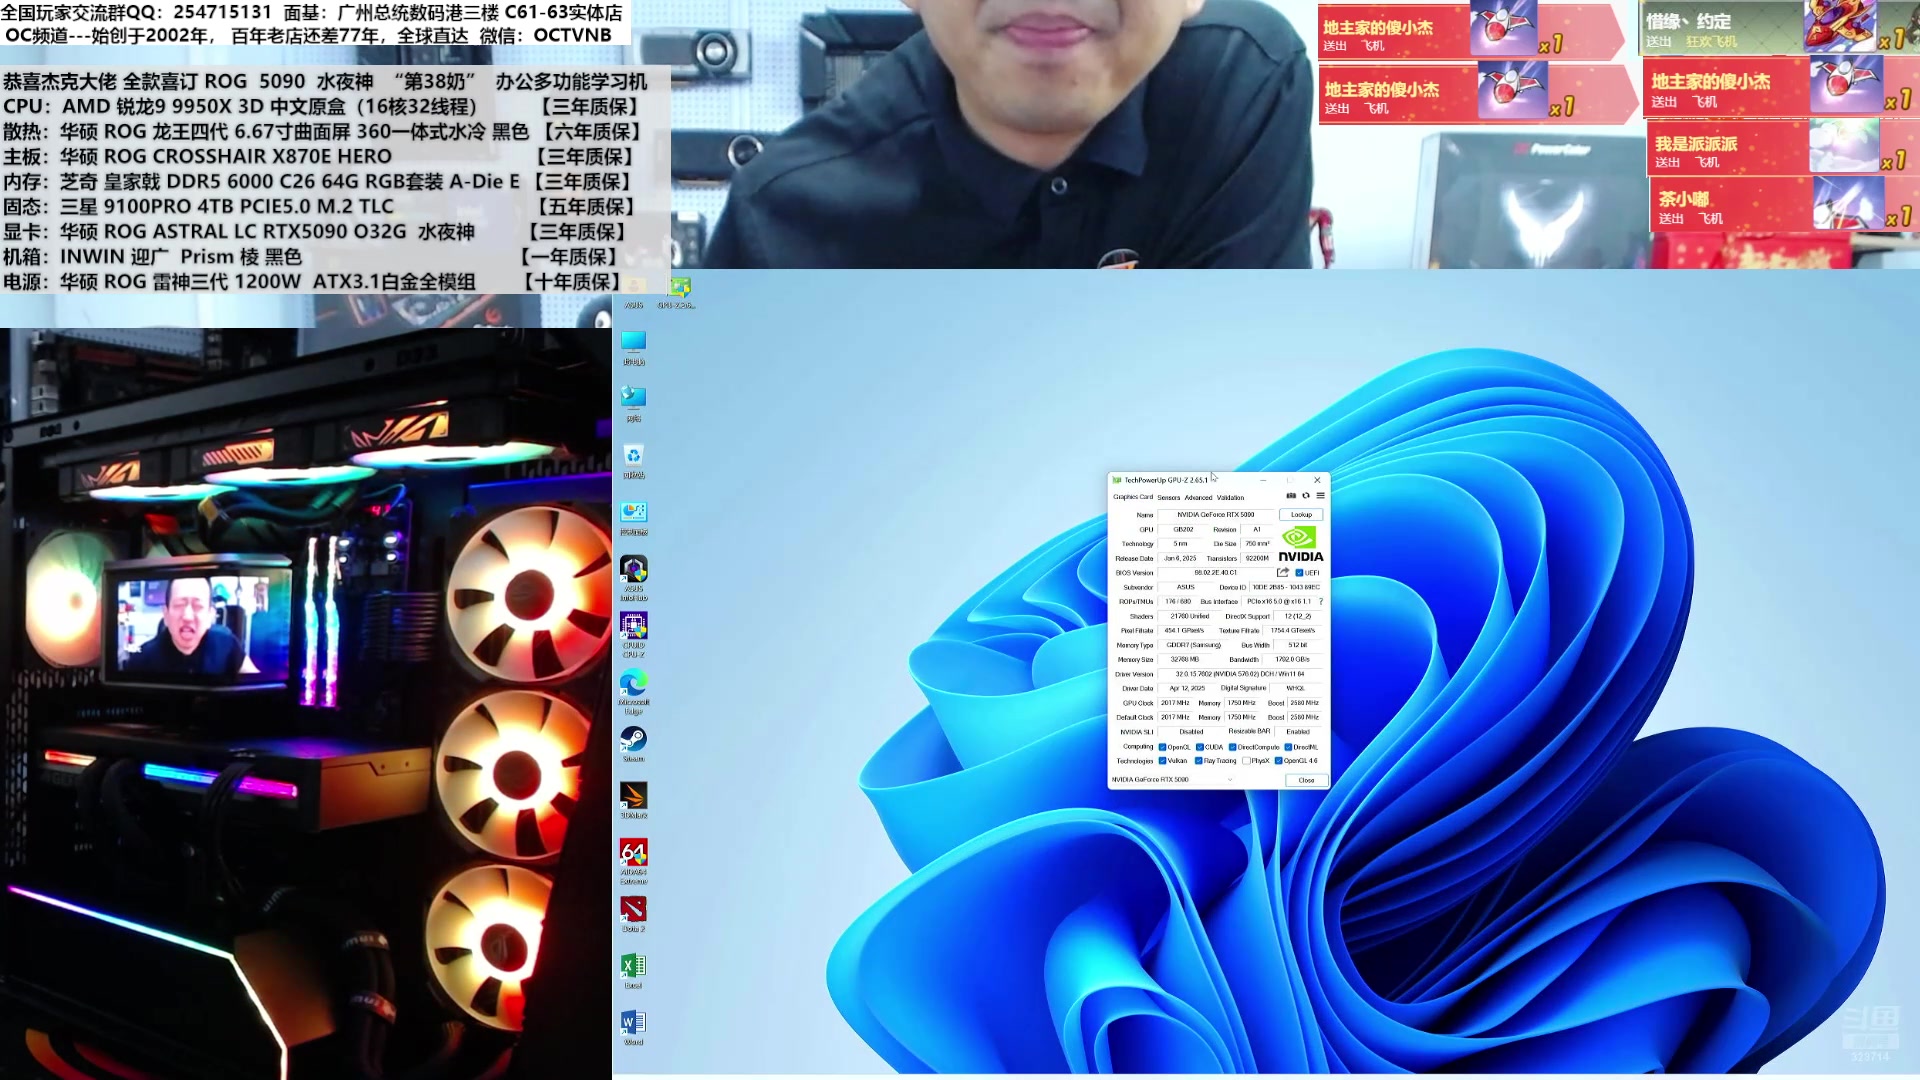Open Excel desktop shortcut

[x=633, y=970]
